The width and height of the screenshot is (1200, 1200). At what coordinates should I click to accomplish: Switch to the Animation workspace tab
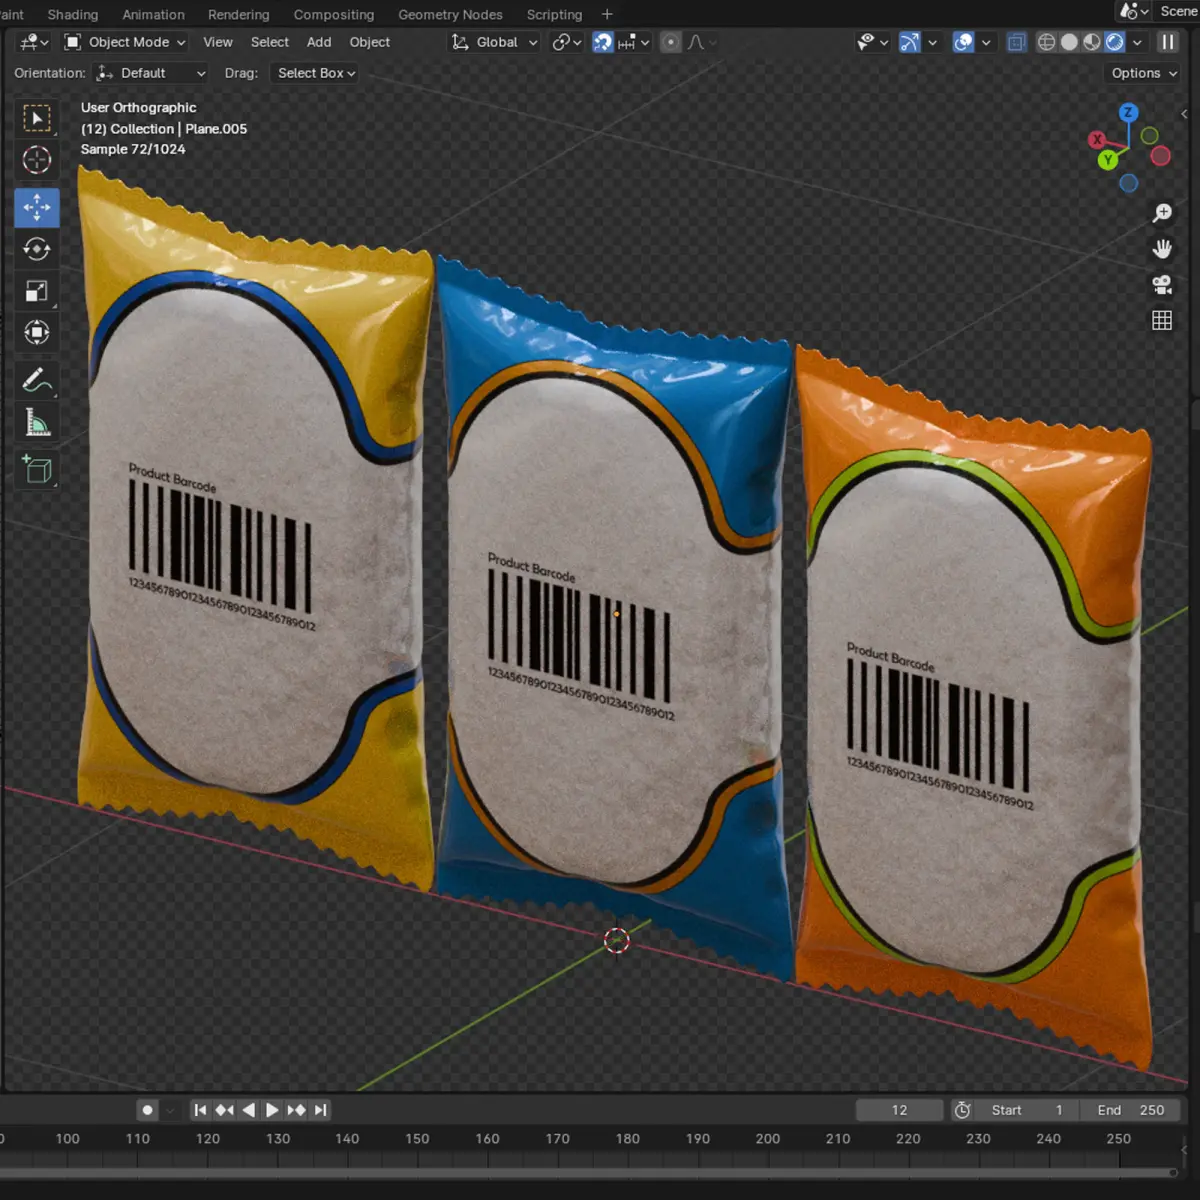point(153,15)
